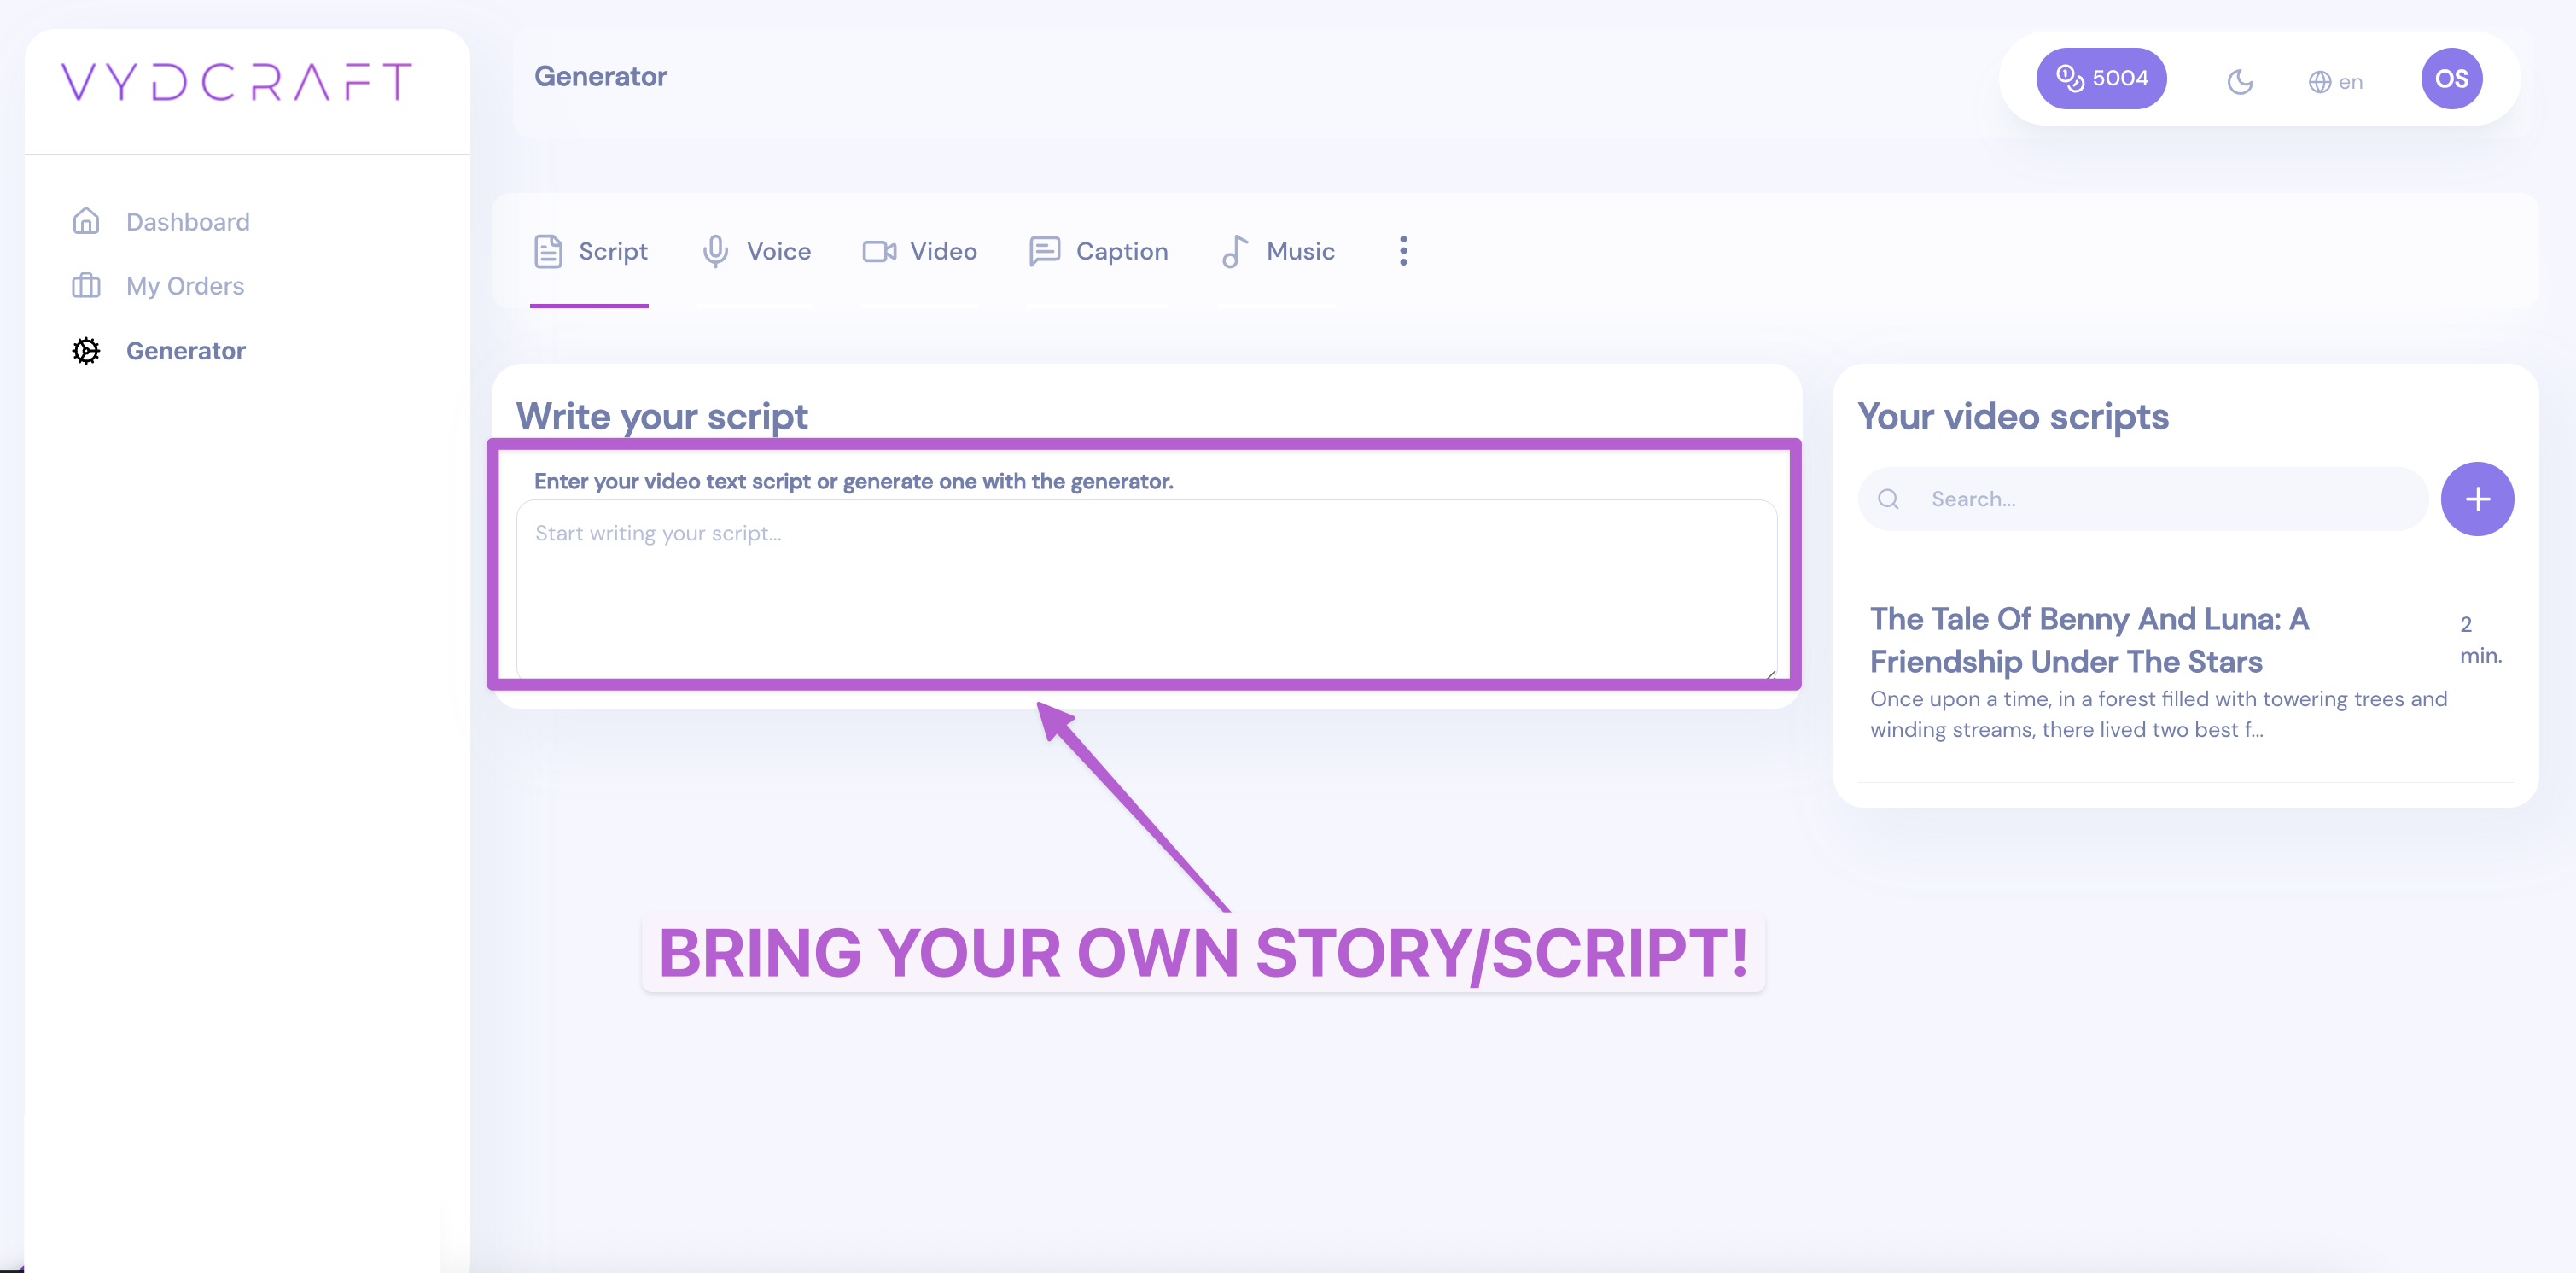
Task: Click the My Orders briefcase icon
Action: [x=86, y=286]
